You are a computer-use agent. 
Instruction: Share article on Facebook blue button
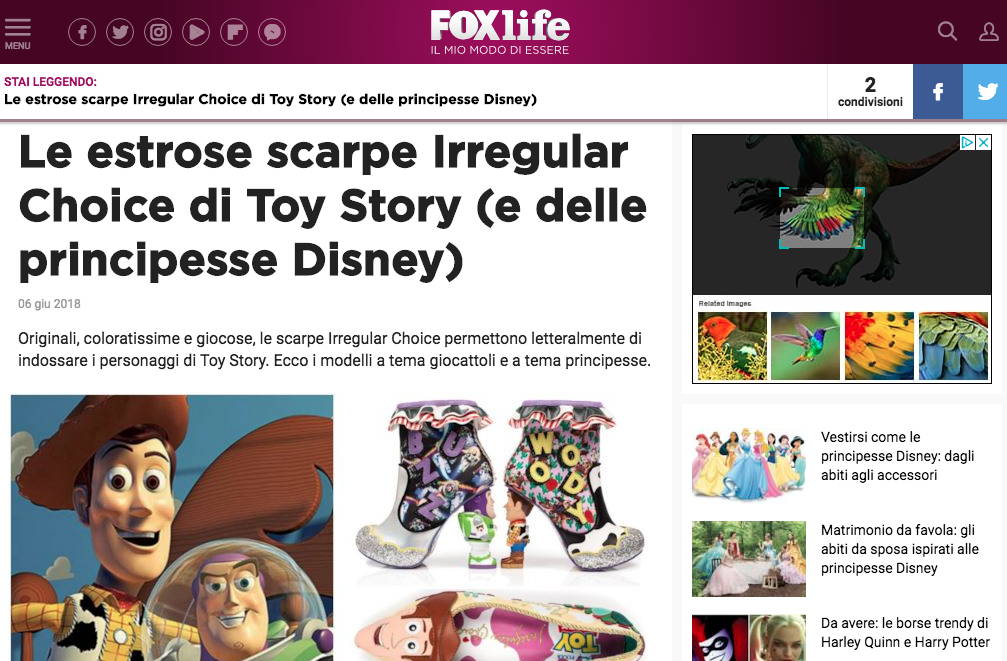[x=938, y=92]
